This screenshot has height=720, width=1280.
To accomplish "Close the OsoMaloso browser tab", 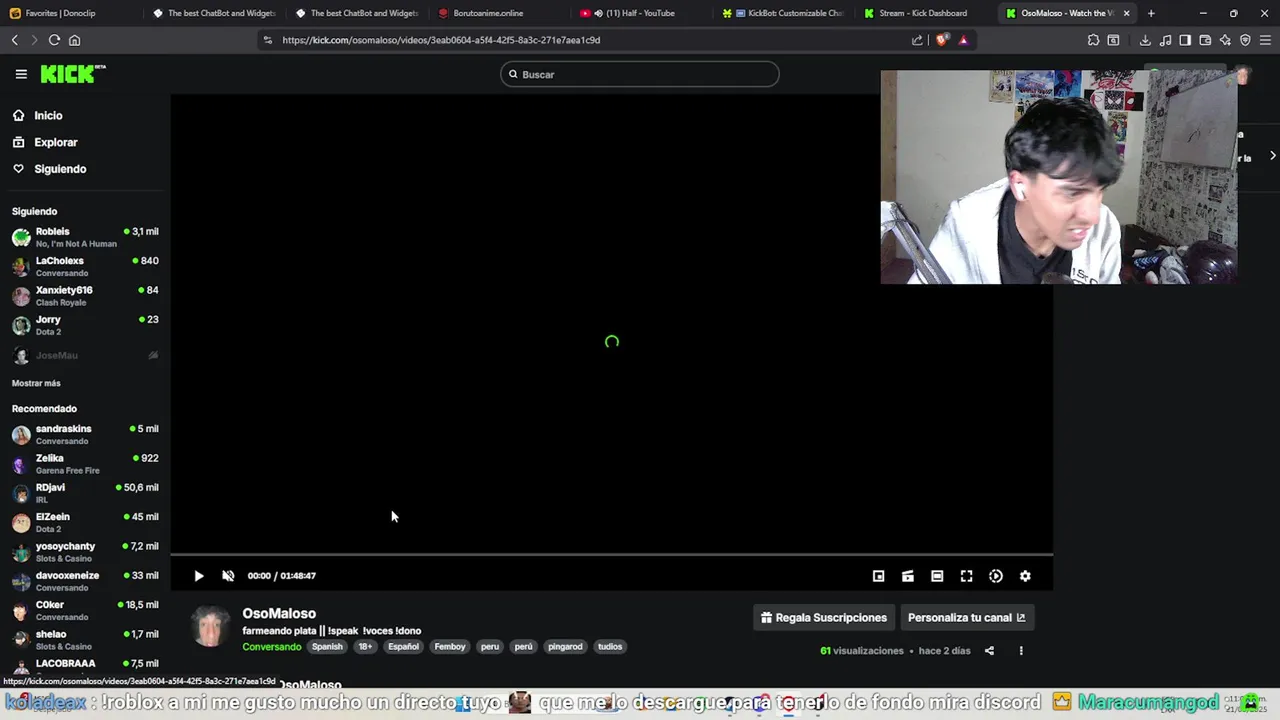I will pos(1127,13).
